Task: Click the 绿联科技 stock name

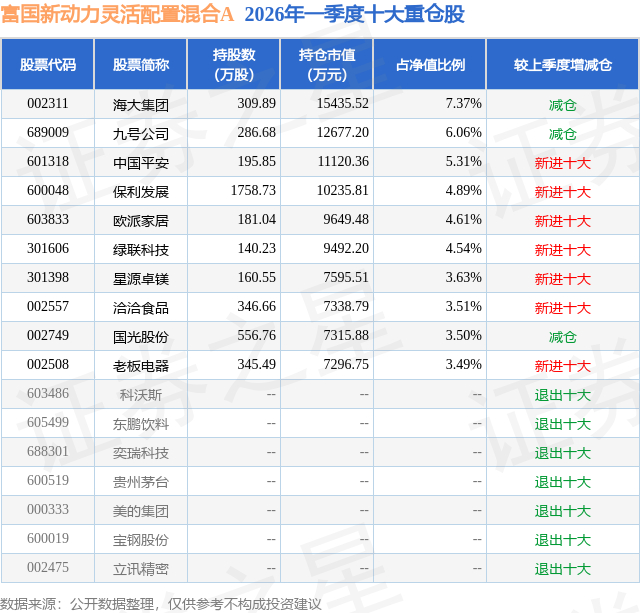Action: click(141, 250)
